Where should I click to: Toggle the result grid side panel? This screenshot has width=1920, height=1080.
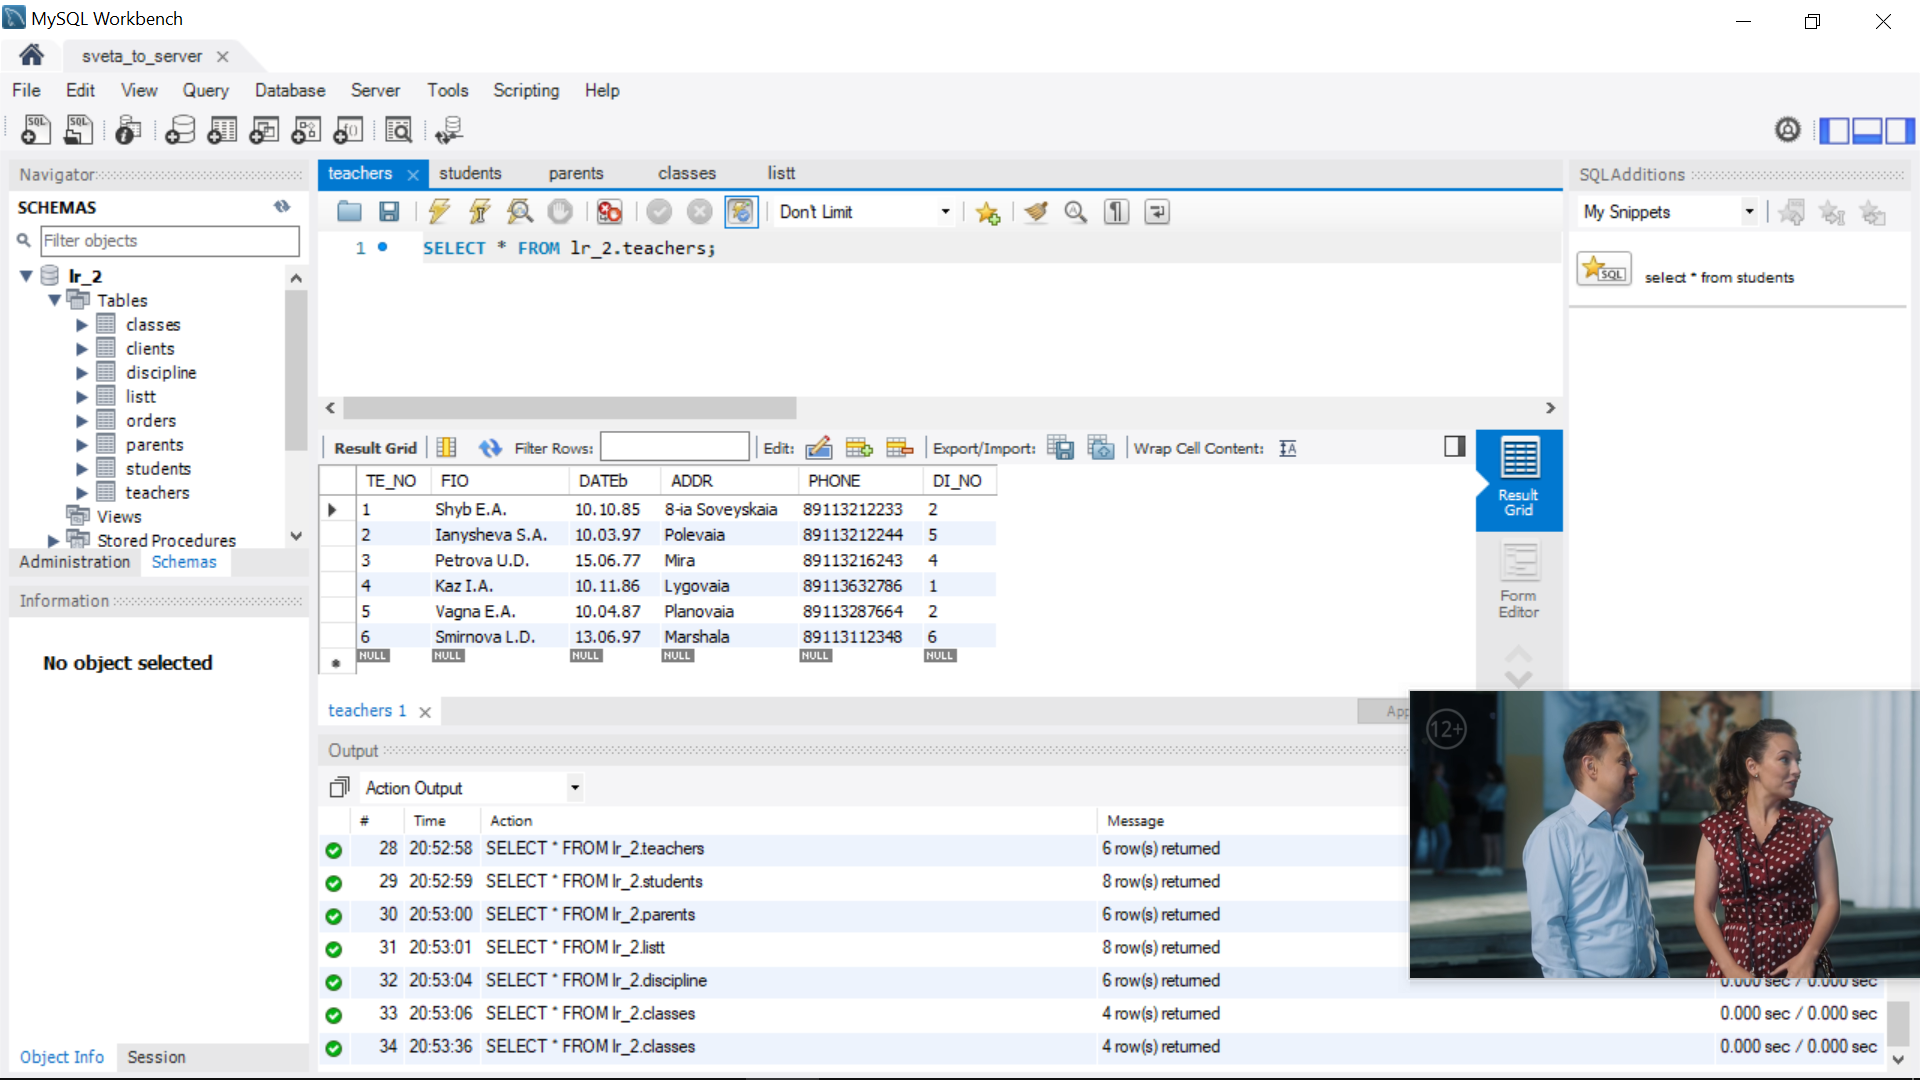pyautogui.click(x=1454, y=447)
